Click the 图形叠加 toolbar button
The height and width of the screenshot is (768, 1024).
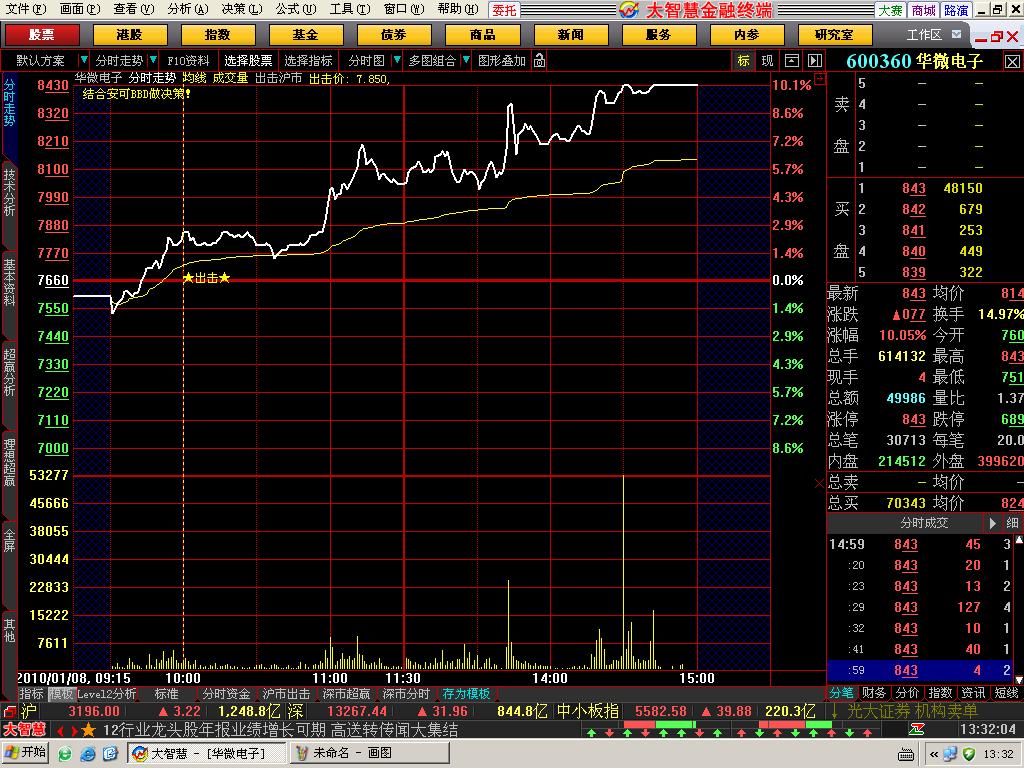click(x=502, y=61)
